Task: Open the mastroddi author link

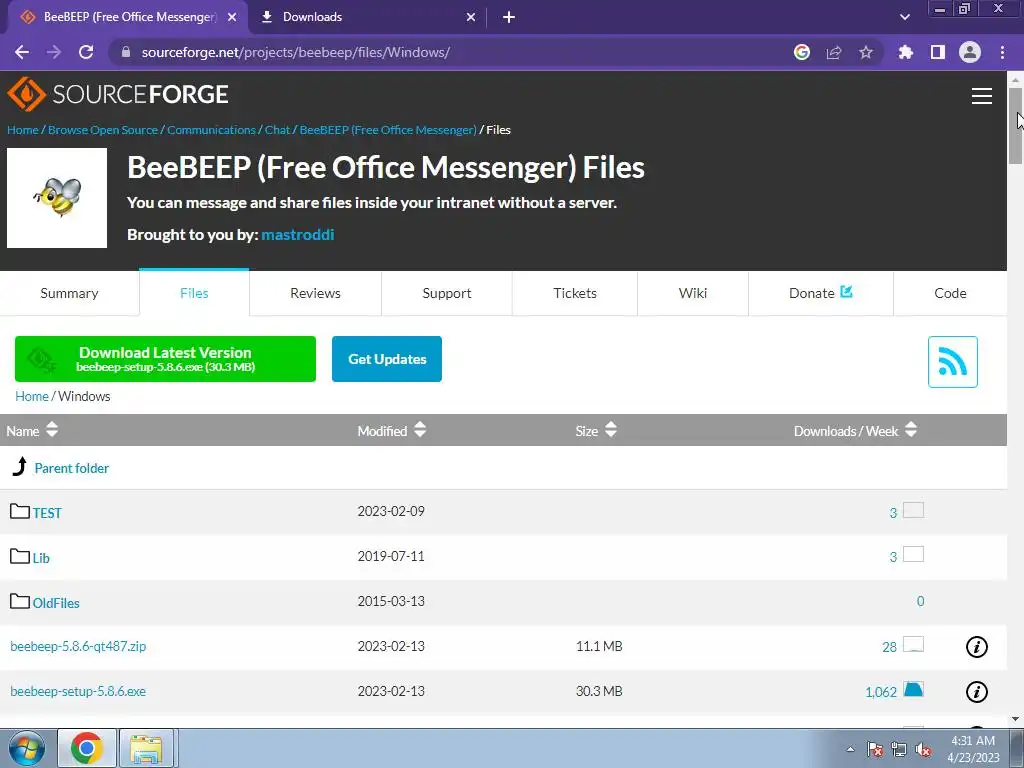Action: (x=298, y=234)
